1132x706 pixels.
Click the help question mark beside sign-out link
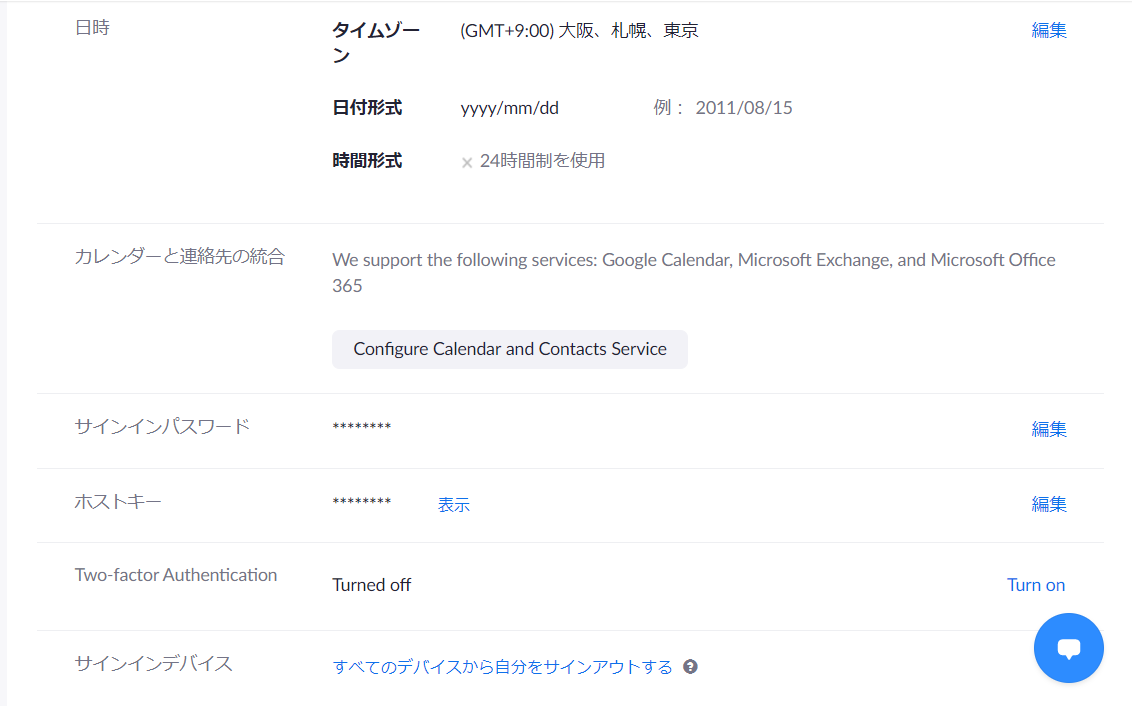click(x=690, y=666)
